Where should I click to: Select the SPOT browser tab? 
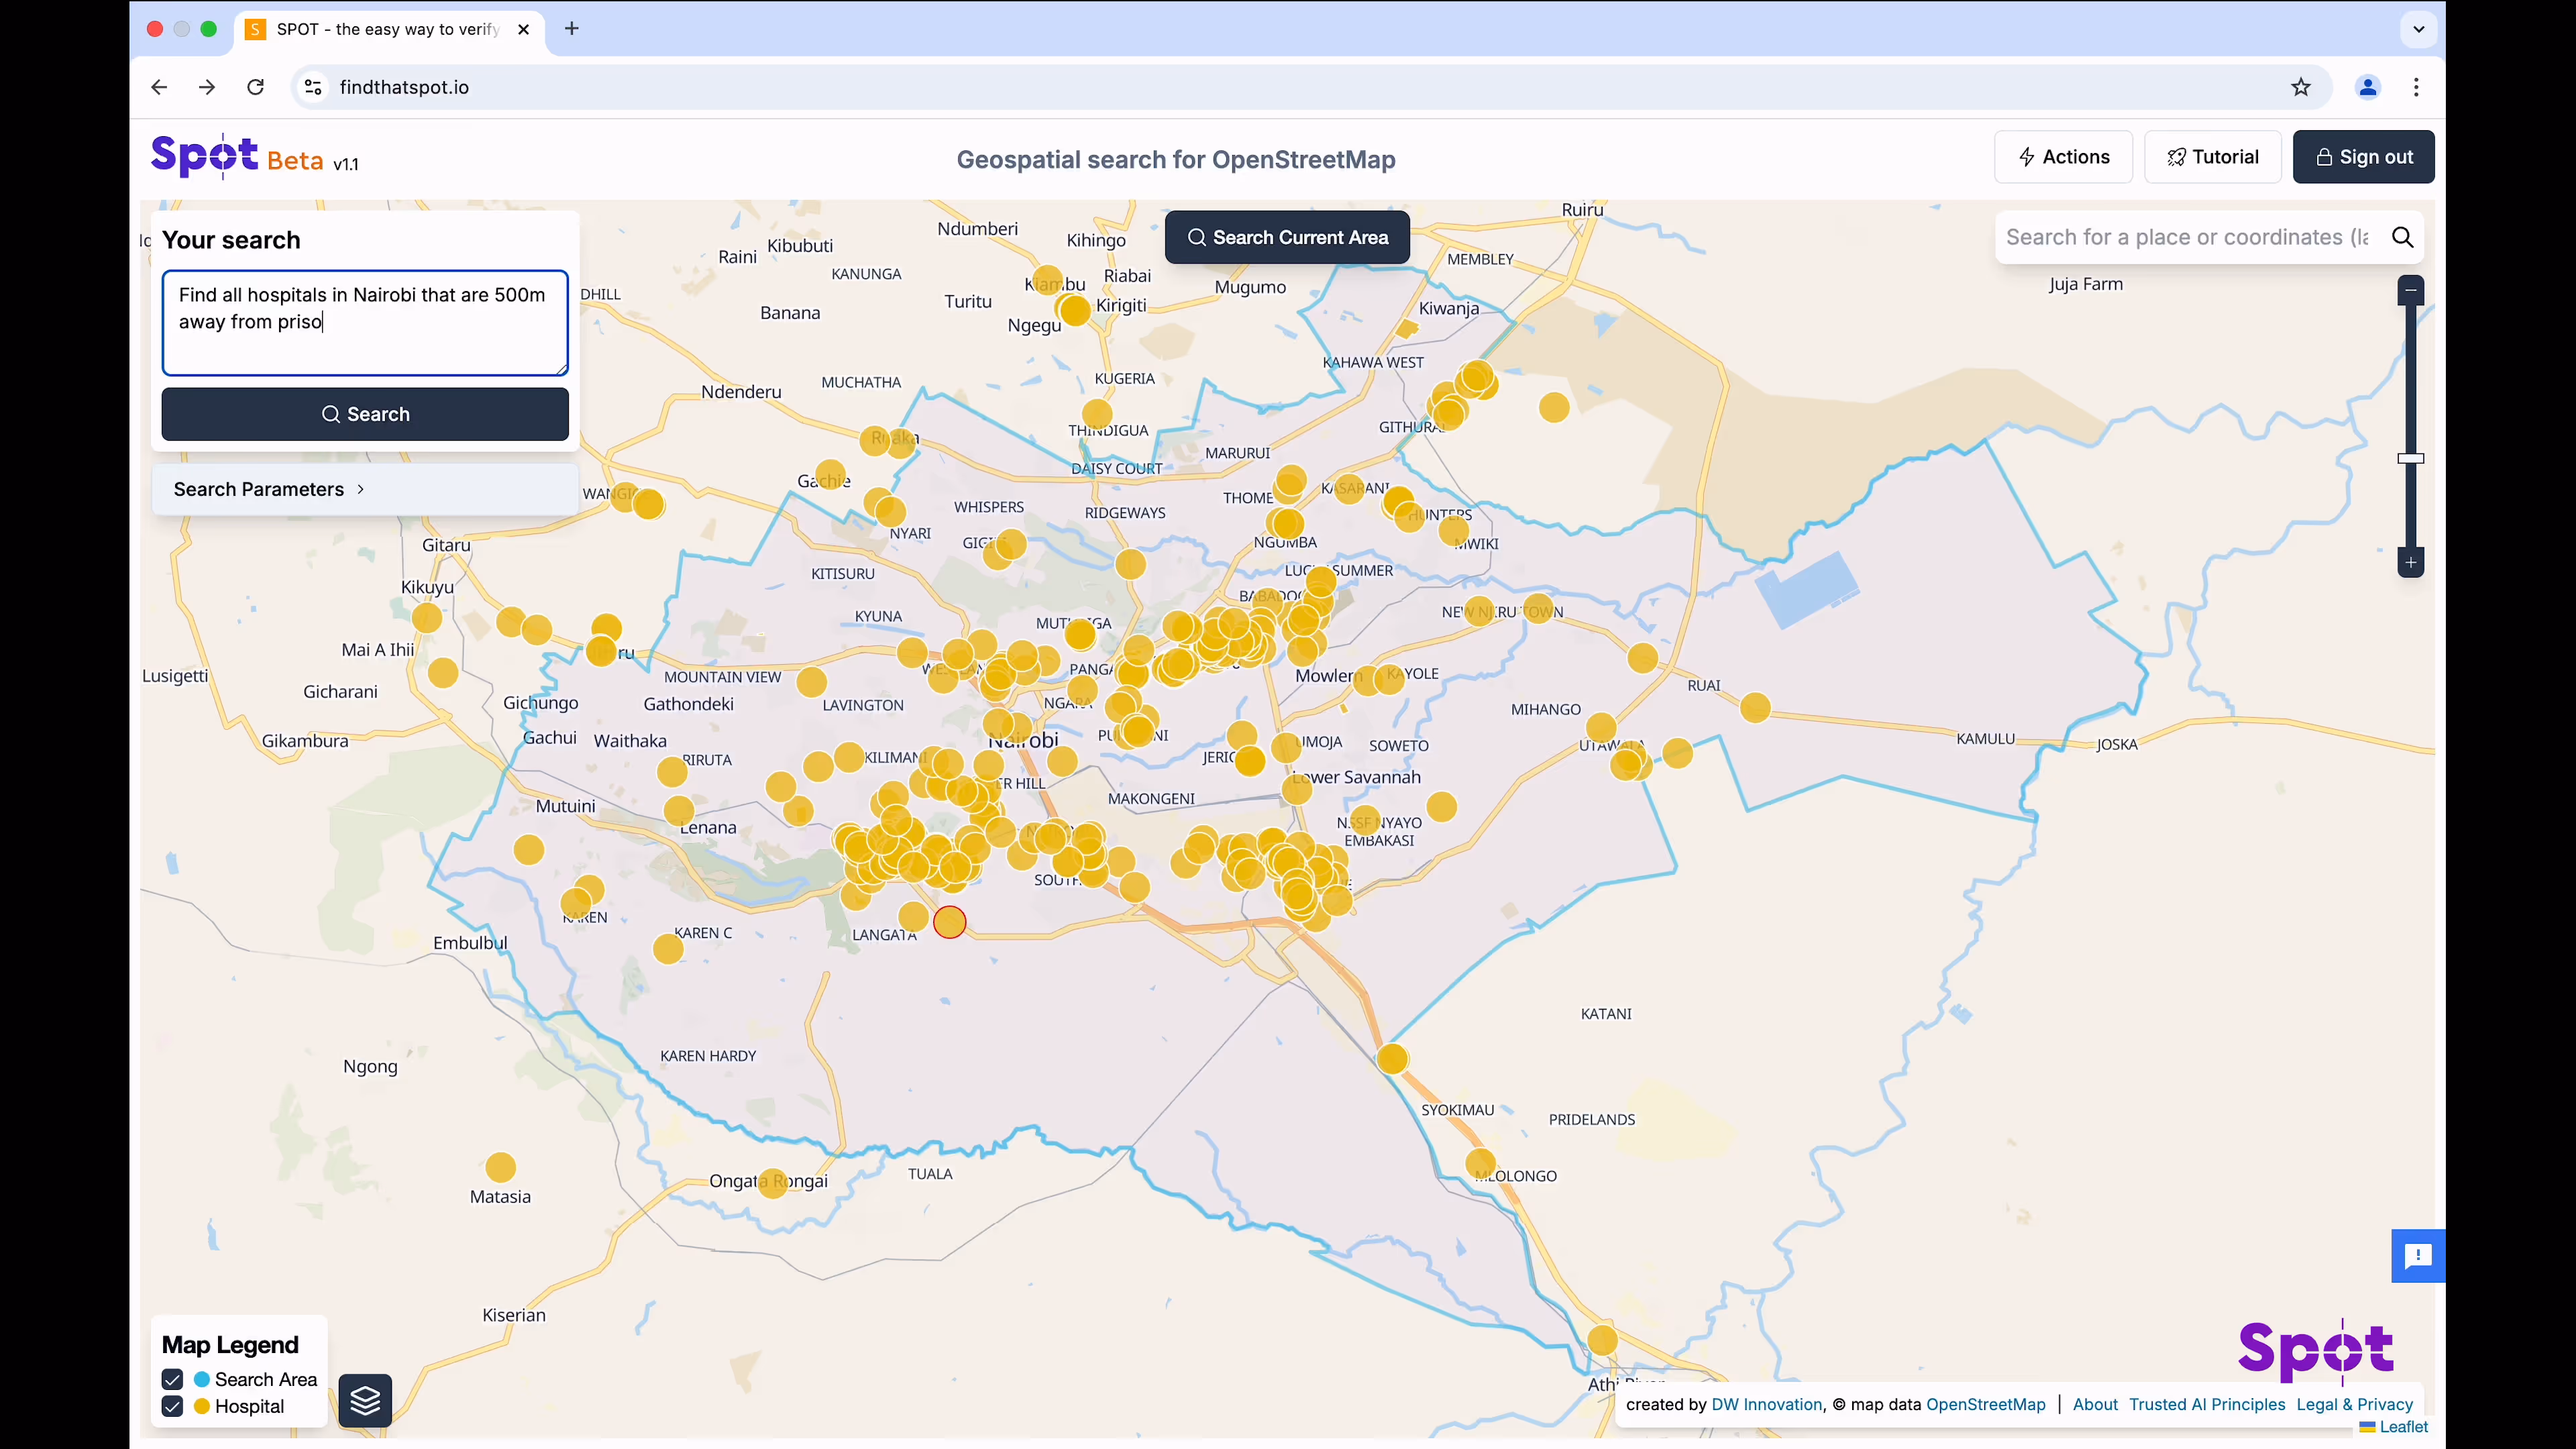tap(388, 29)
